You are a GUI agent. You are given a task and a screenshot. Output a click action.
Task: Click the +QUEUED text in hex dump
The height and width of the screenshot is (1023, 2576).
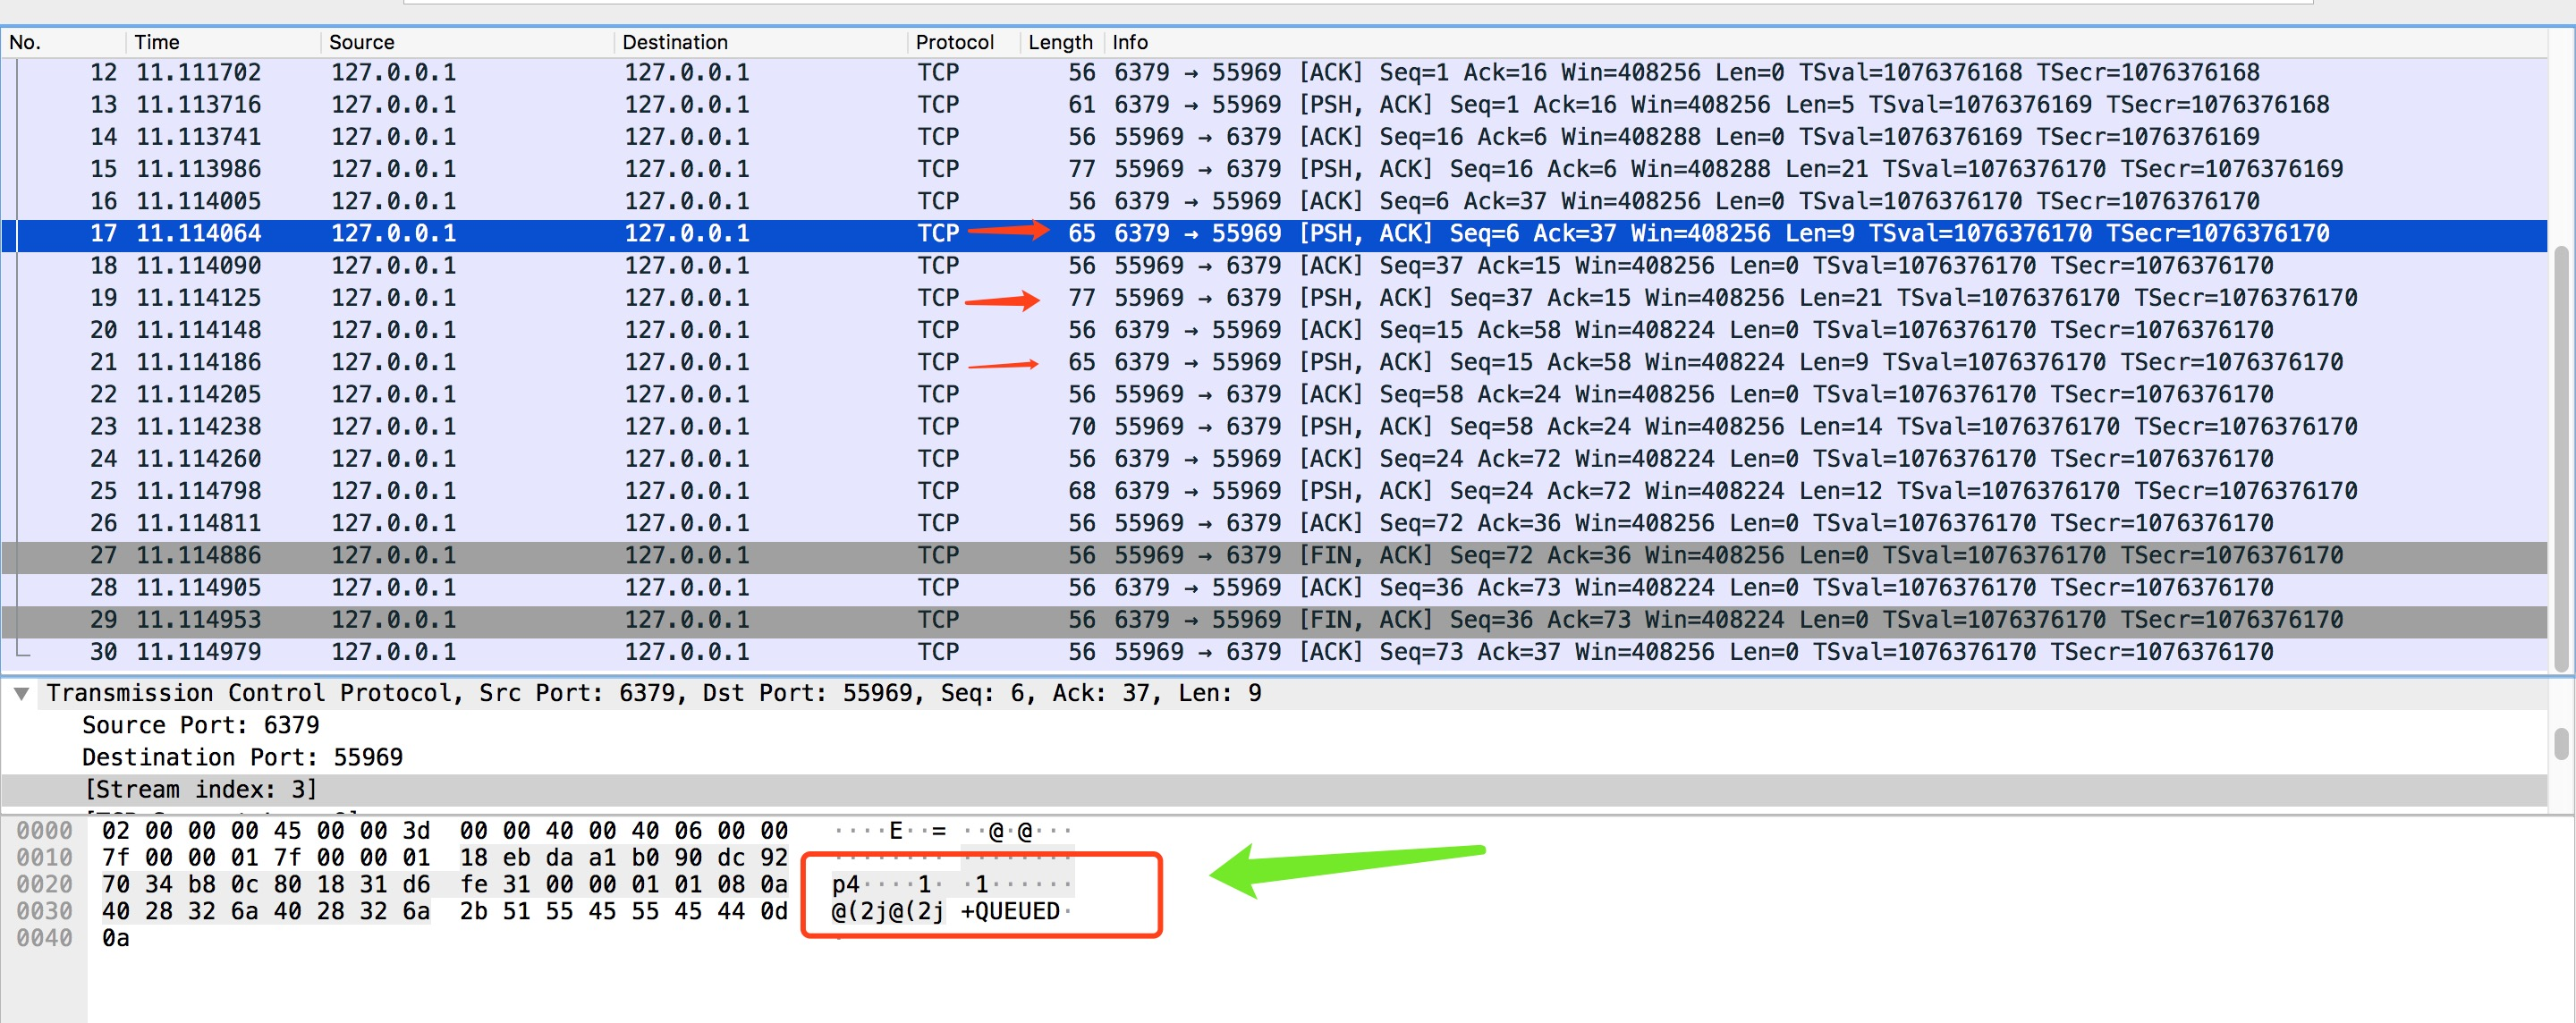tap(1010, 911)
